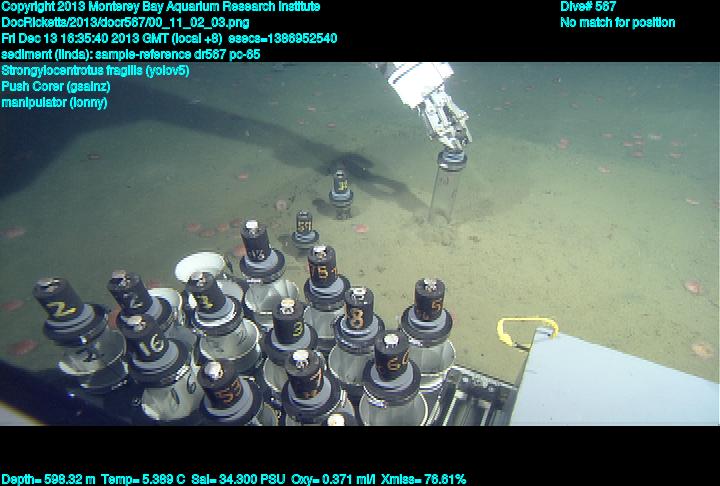The image size is (720, 486).
Task: Click the Monterey Bay Aquarium copyright line
Action: [x=161, y=7]
